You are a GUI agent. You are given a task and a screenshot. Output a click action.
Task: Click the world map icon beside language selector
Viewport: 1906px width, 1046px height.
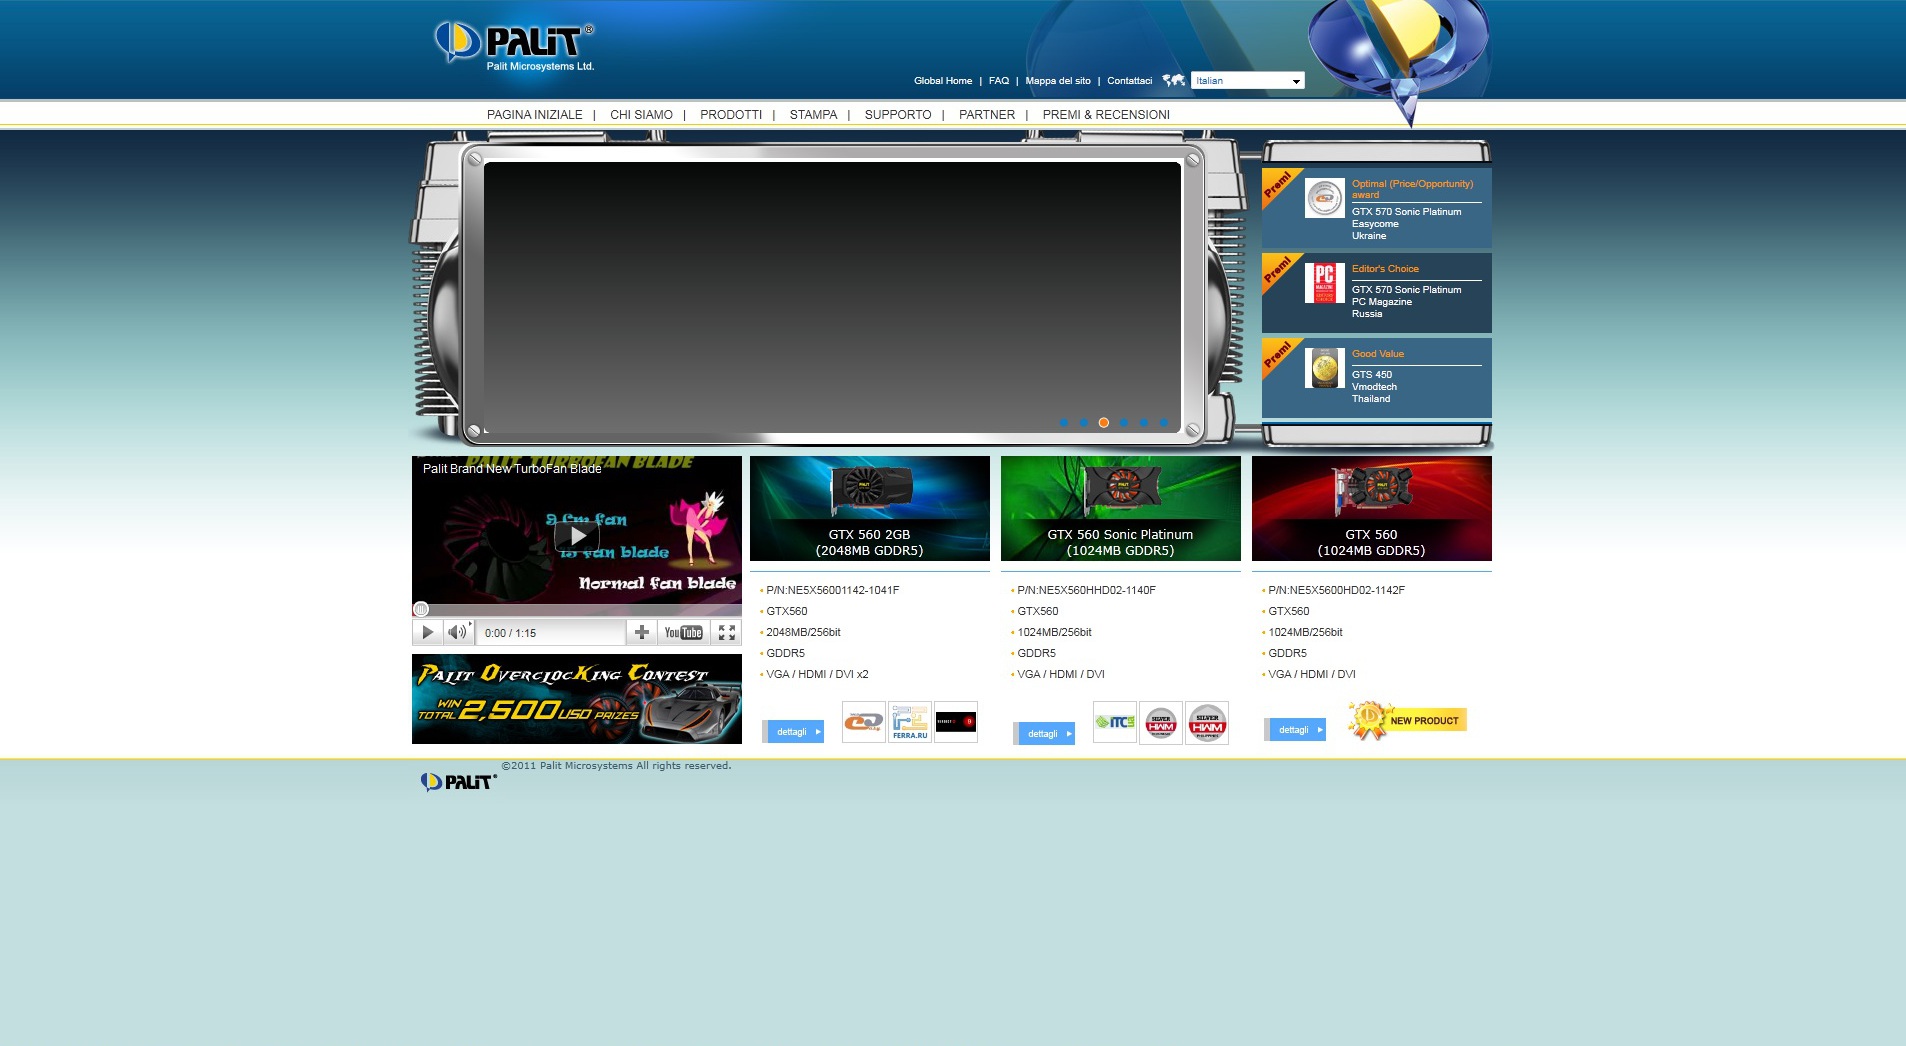tap(1173, 80)
